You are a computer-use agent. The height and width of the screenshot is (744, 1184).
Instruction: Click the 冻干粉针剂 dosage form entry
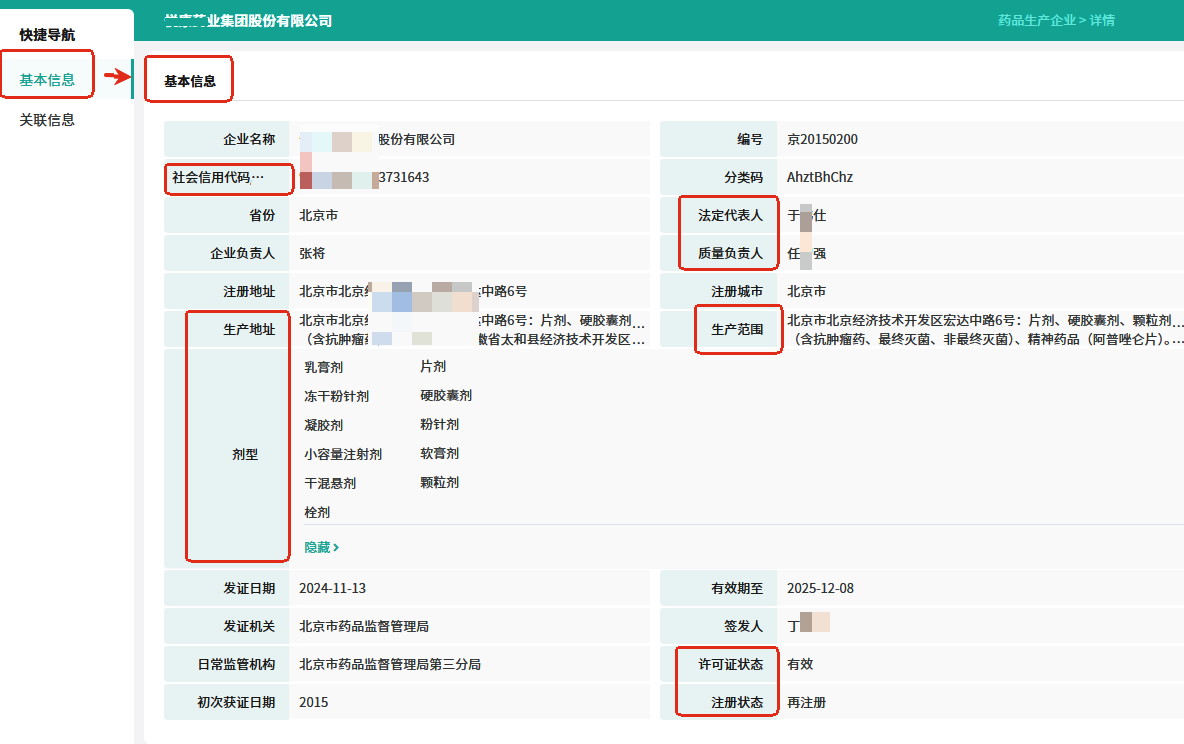click(336, 396)
